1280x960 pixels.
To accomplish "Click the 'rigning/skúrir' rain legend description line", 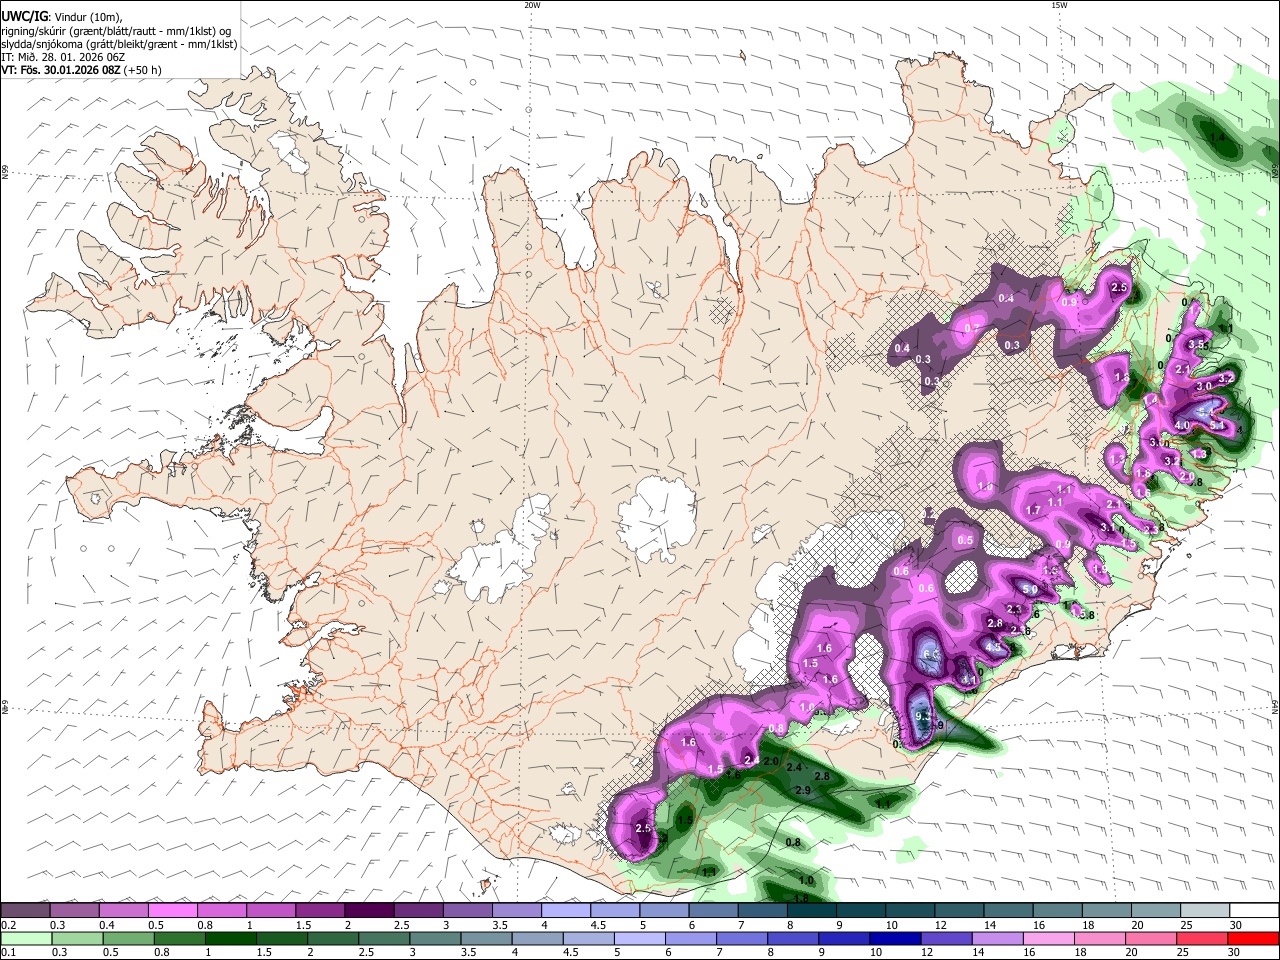I will point(115,30).
